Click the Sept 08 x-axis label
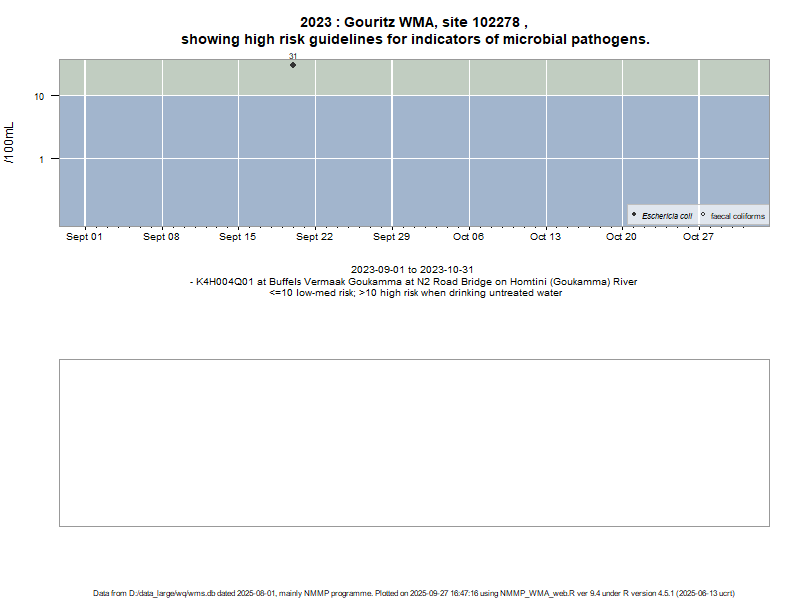This screenshot has width=800, height=600. tap(161, 237)
